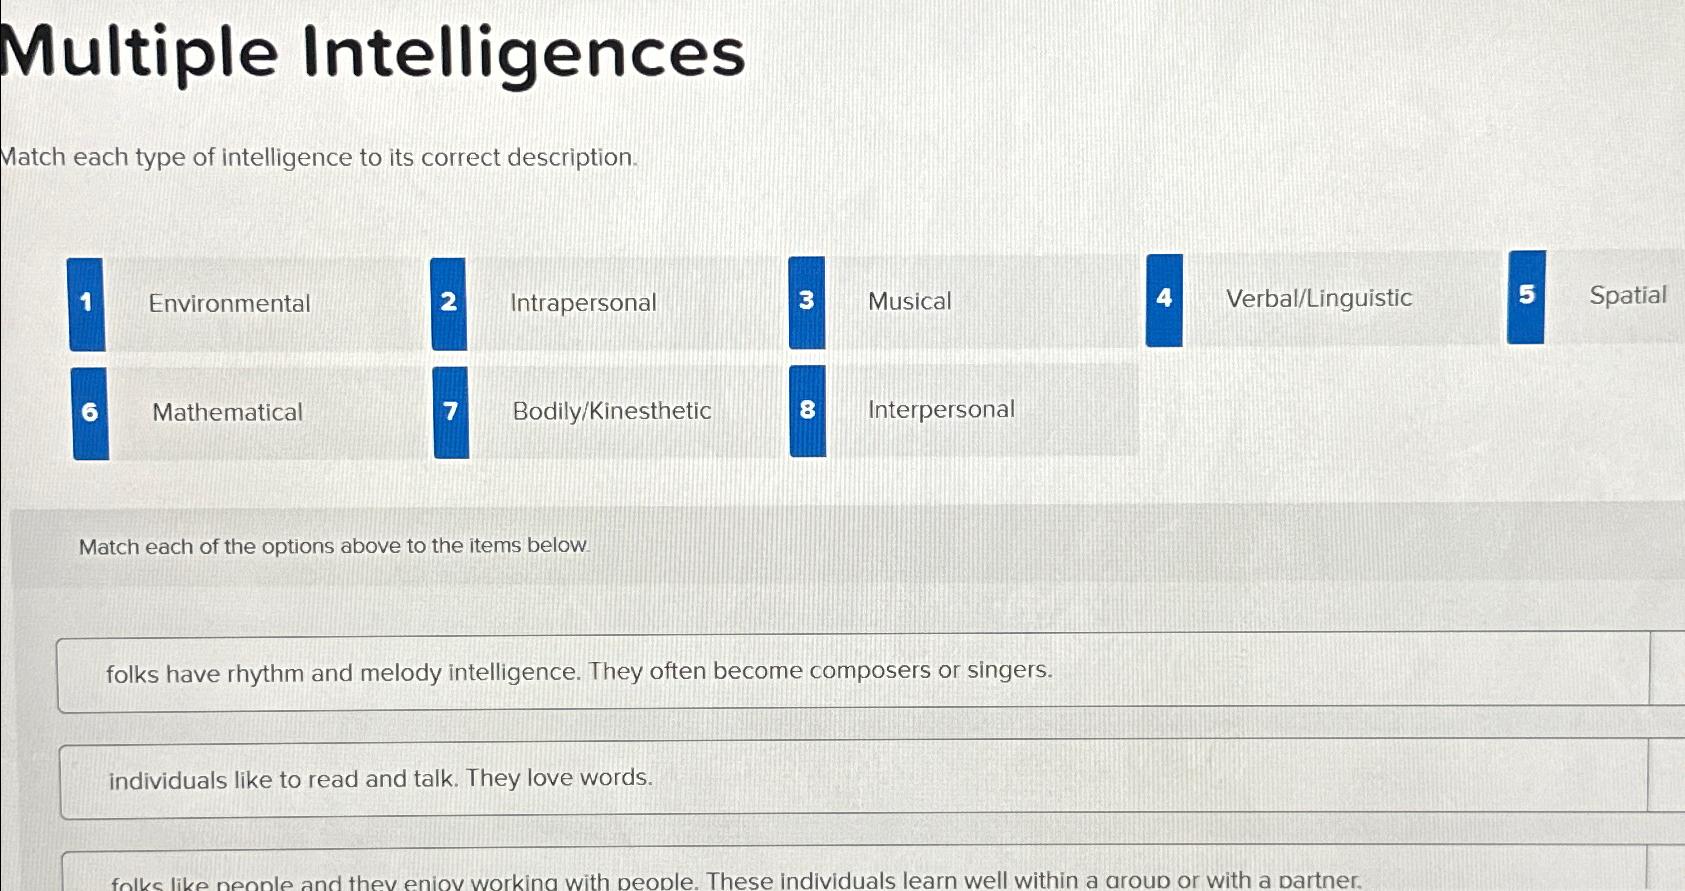Image resolution: width=1685 pixels, height=891 pixels.
Task: Select the number 1 badge for Environmental
Action: pos(87,303)
